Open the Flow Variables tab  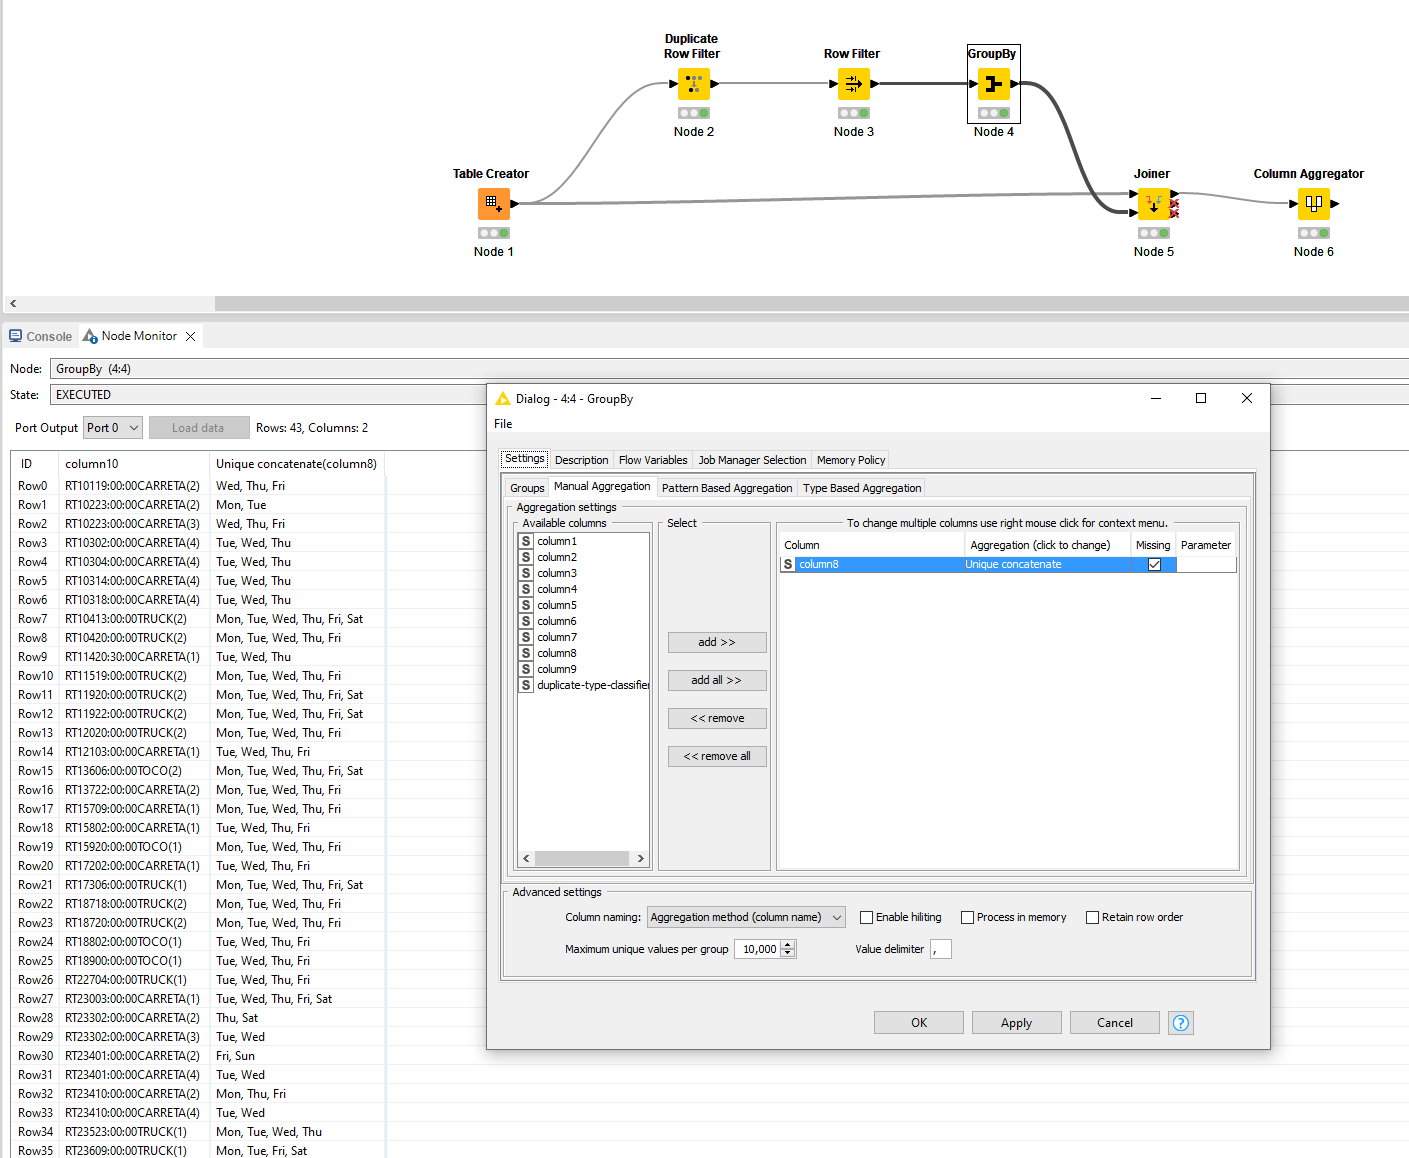coord(653,460)
